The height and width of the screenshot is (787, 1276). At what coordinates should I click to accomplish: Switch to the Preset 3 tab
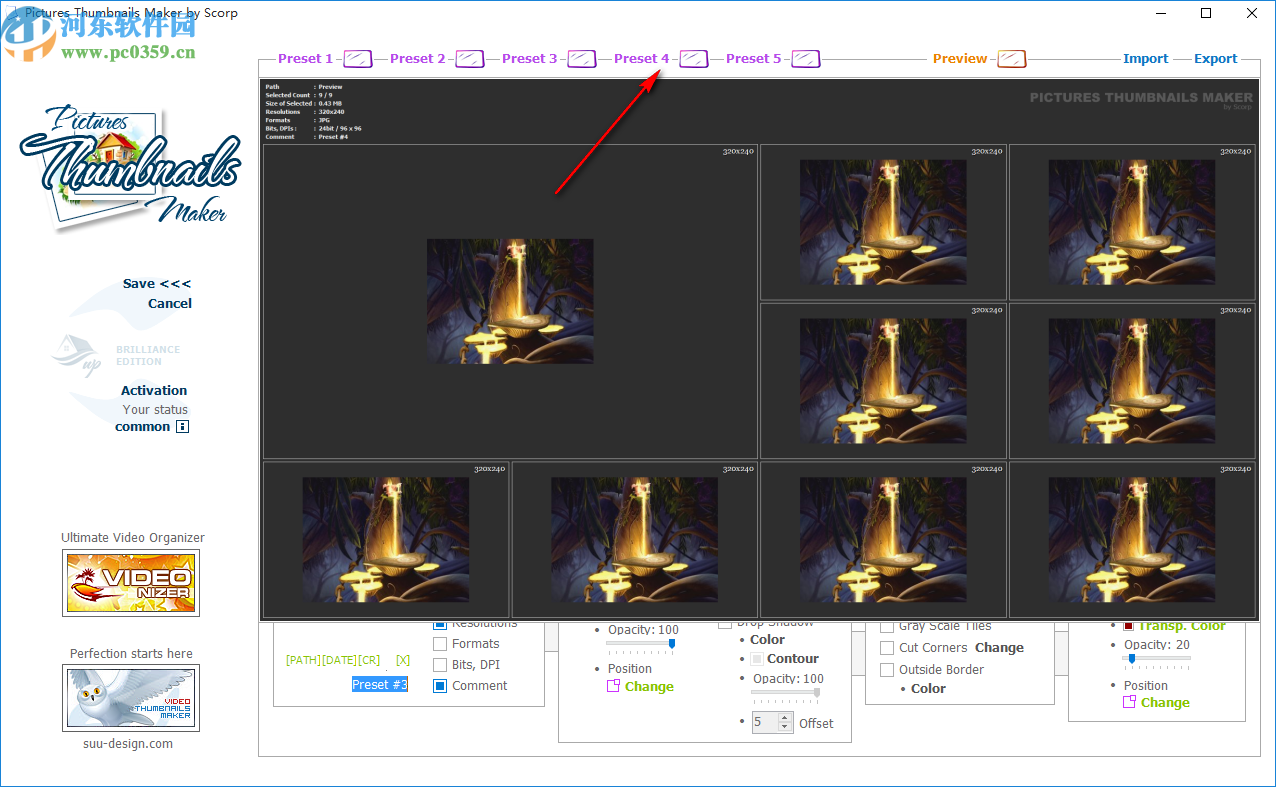[x=530, y=58]
